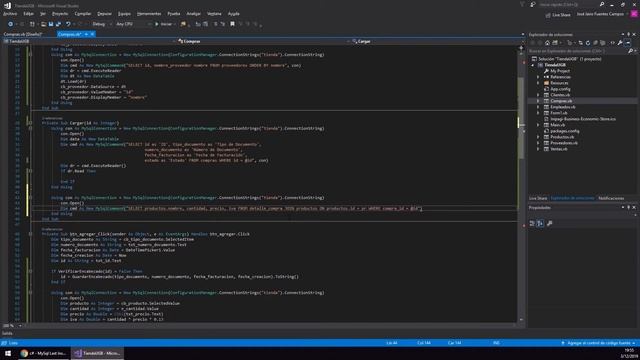Image resolution: width=640 pixels, height=360 pixels.
Task: Close the Compras.vb tab
Action: (93, 34)
